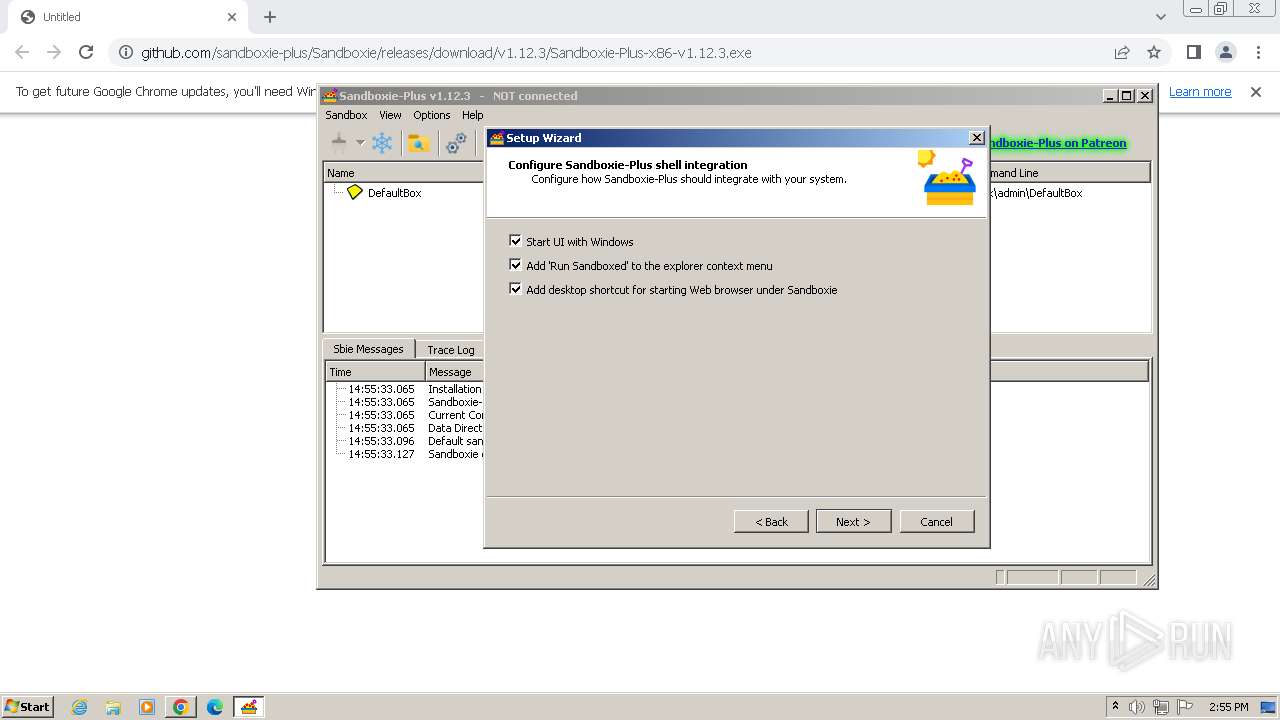The image size is (1280, 720).
Task: Click Chrome's forward navigation arrow
Action: point(54,52)
